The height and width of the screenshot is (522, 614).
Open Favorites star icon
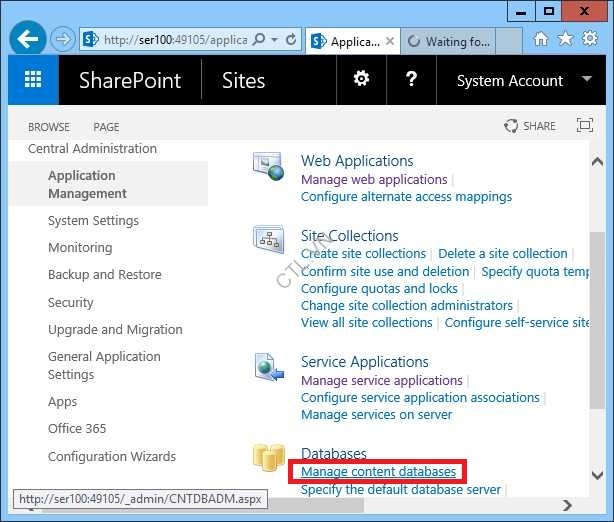(x=565, y=39)
